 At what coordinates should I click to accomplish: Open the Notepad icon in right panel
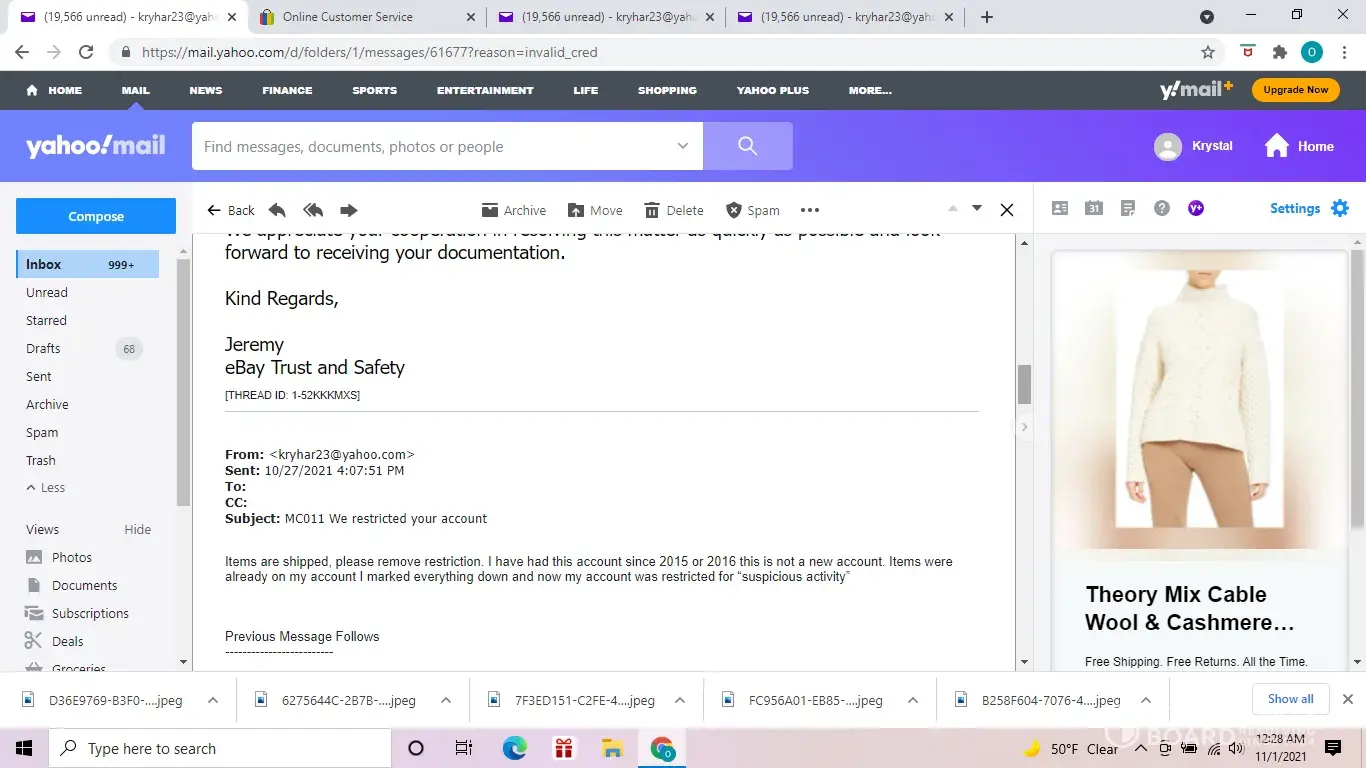point(1128,208)
